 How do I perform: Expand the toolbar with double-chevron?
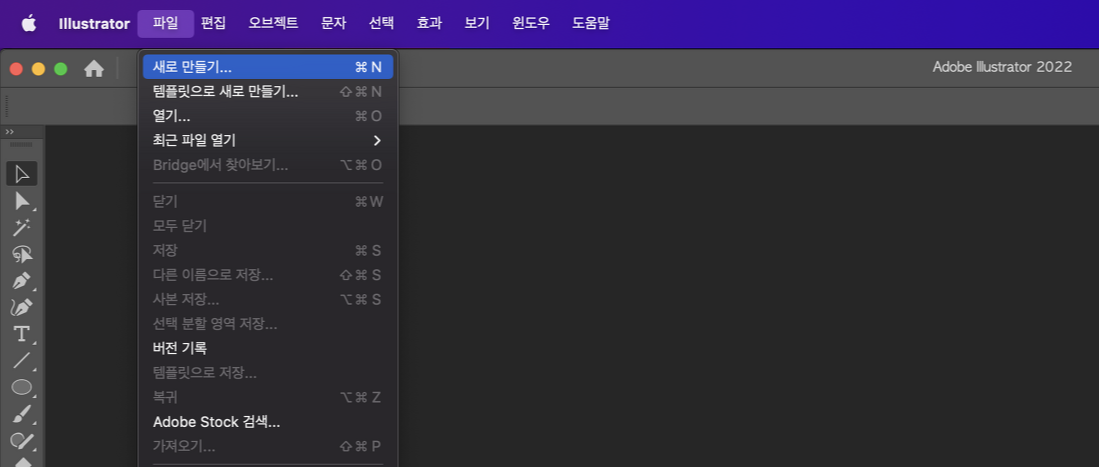coord(9,132)
